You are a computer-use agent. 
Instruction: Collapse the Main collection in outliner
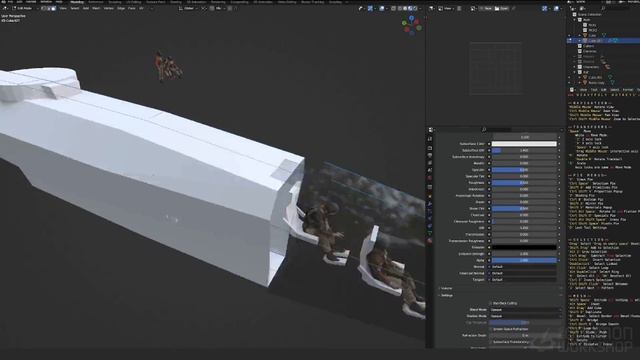tap(575, 20)
